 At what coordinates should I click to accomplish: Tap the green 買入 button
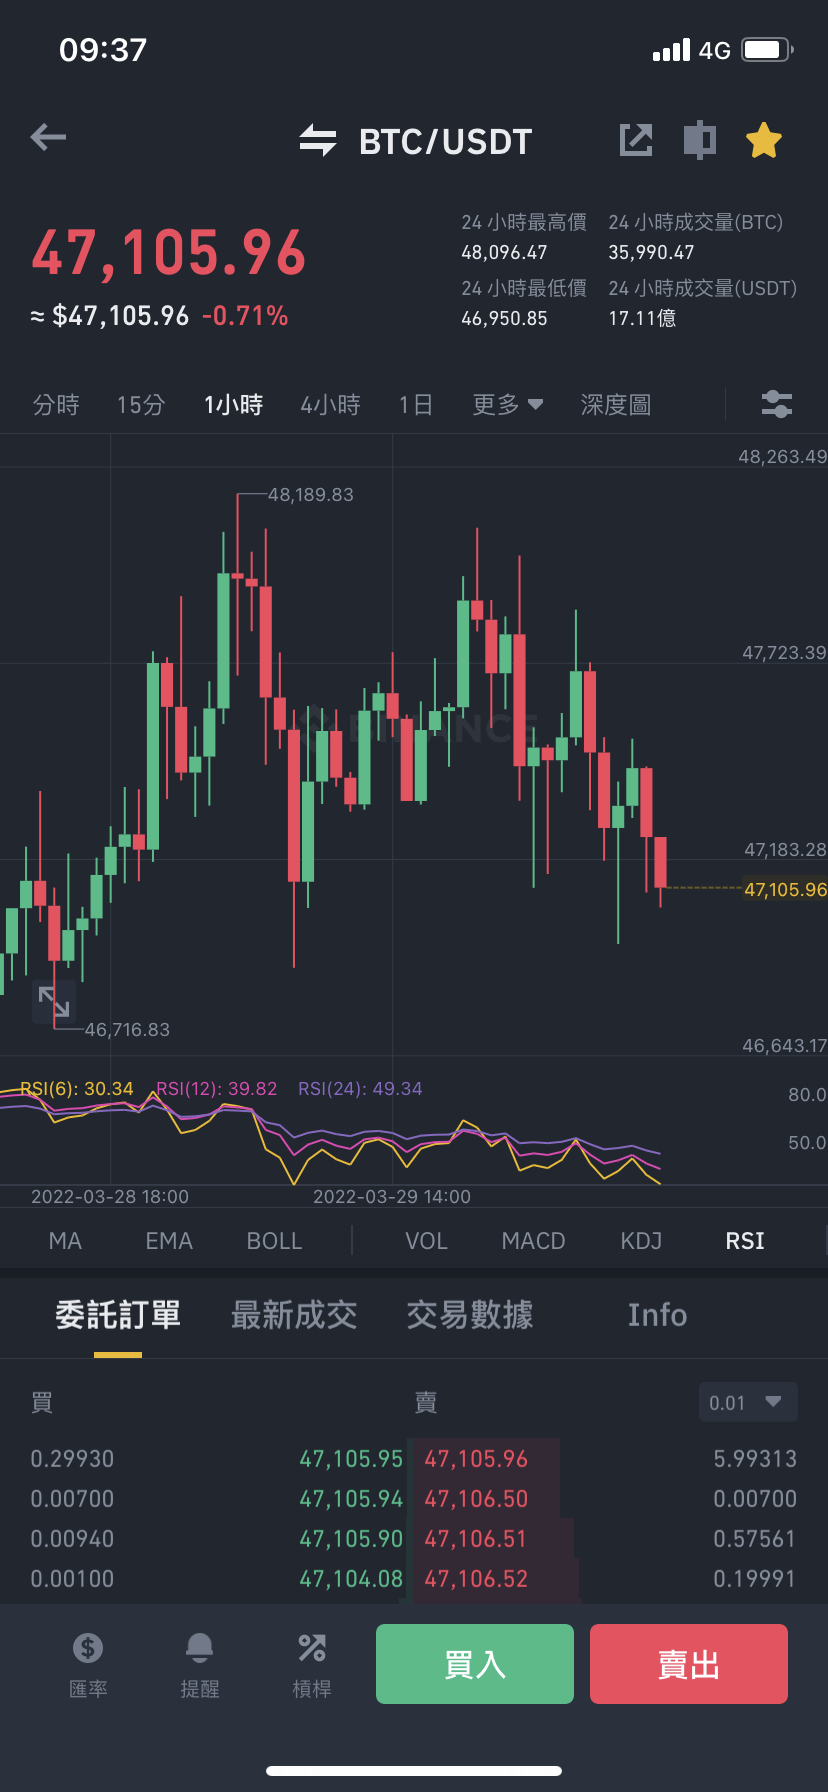(x=475, y=1664)
